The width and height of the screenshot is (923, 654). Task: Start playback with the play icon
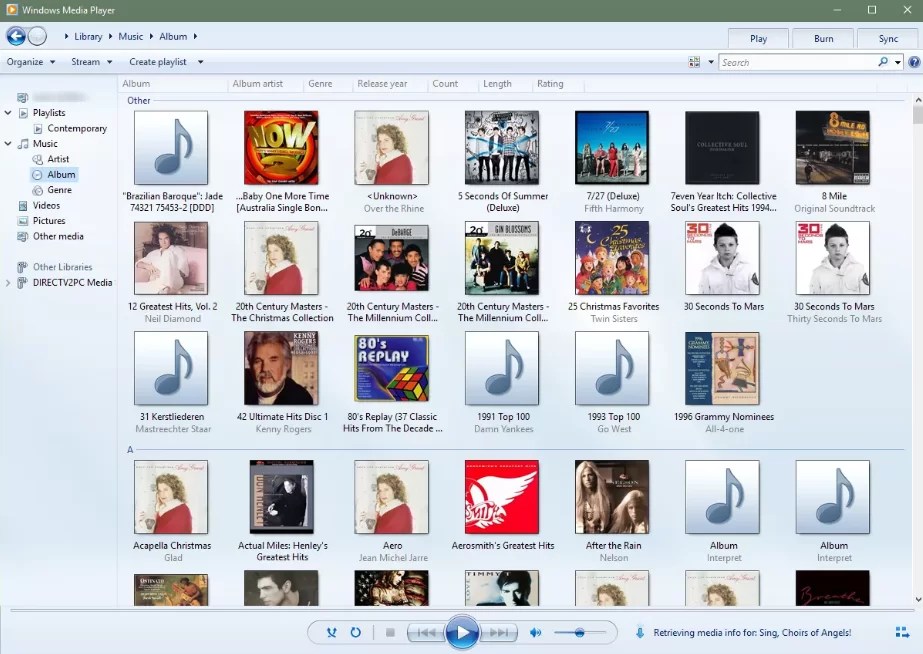462,632
